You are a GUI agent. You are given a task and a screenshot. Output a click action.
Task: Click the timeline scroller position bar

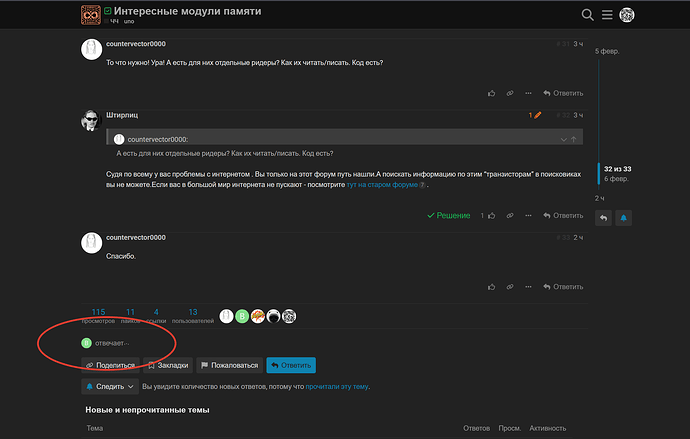click(x=599, y=172)
